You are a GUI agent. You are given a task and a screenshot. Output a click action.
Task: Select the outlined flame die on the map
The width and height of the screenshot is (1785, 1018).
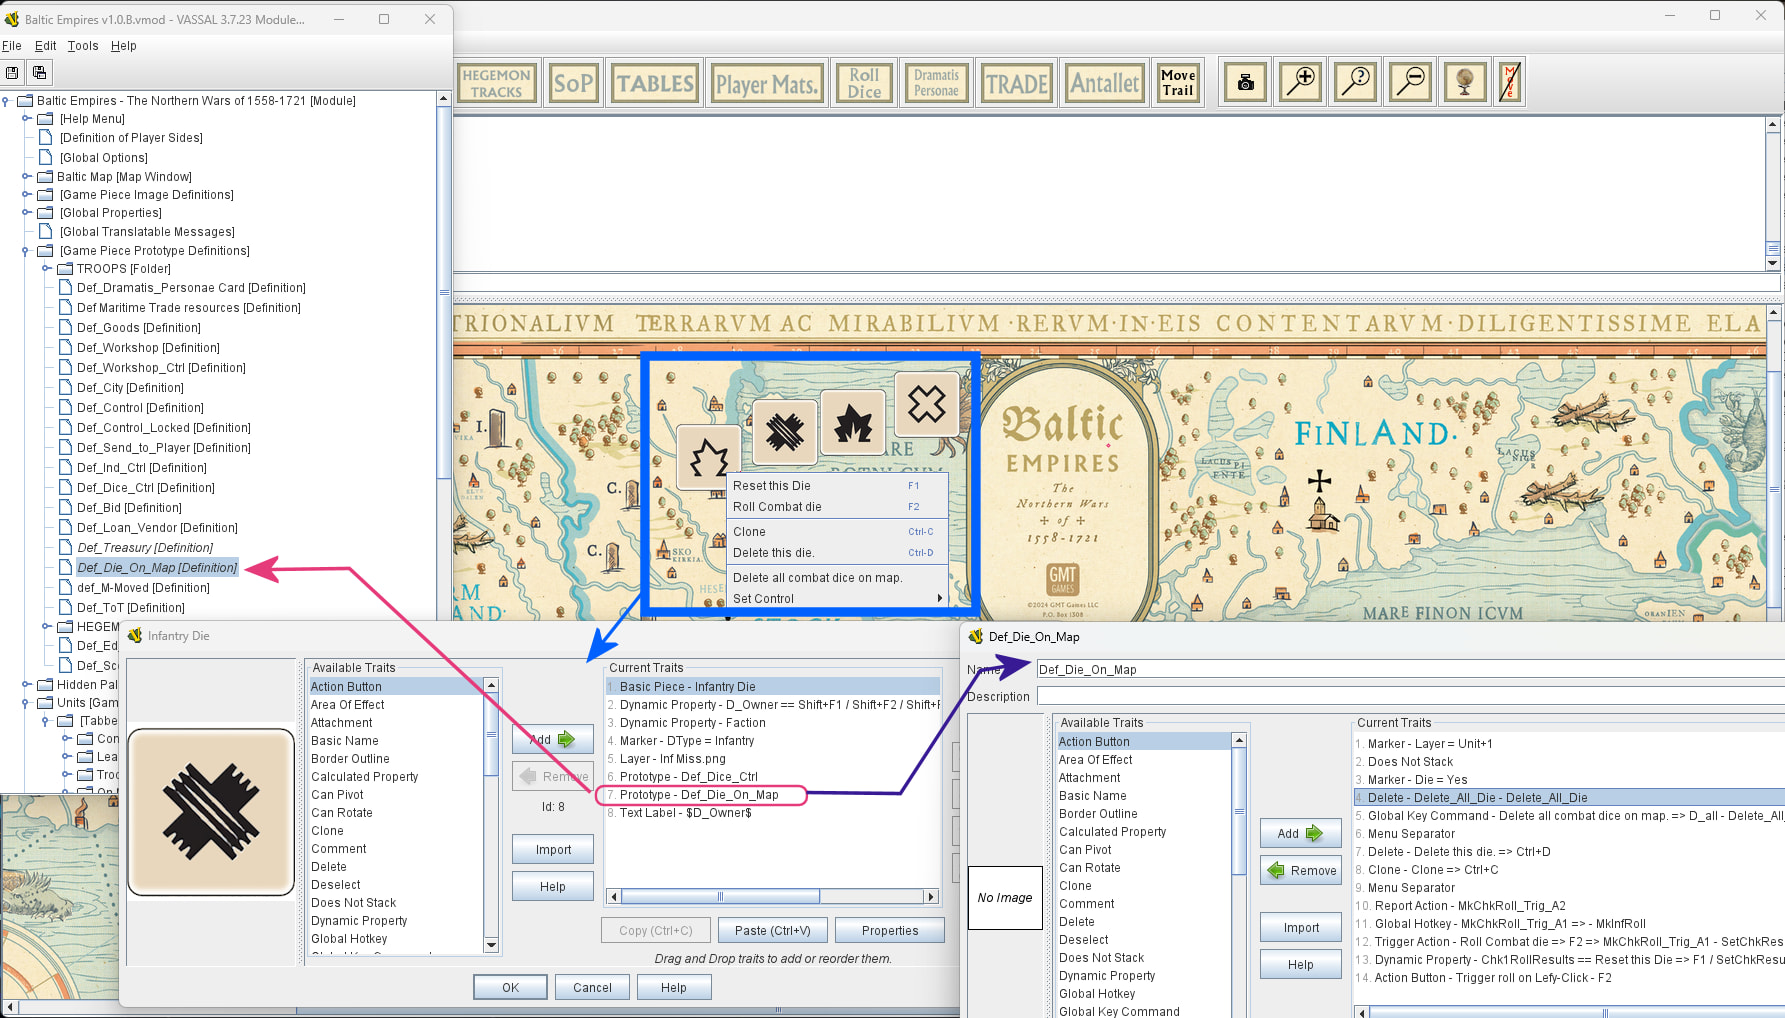pos(709,457)
